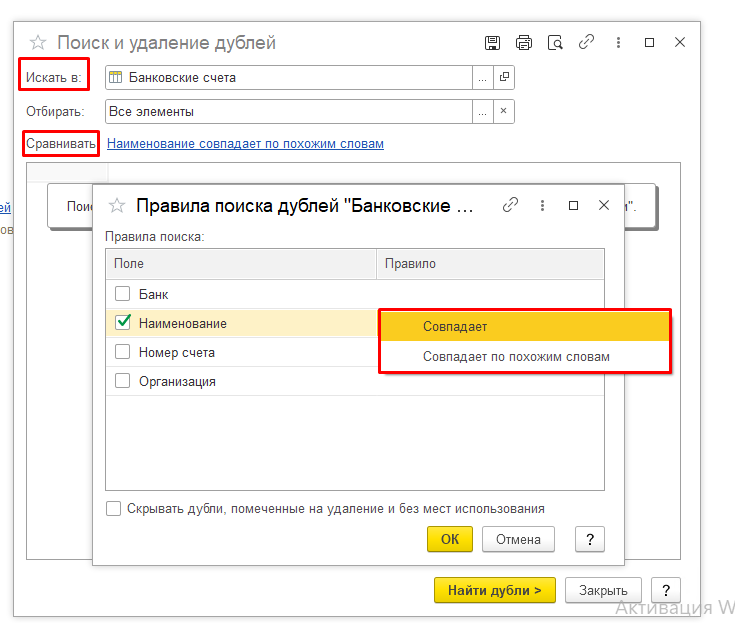Viewport: 735px width, 623px height.
Task: Choose Совпадает rule from the list
Action: [455, 326]
